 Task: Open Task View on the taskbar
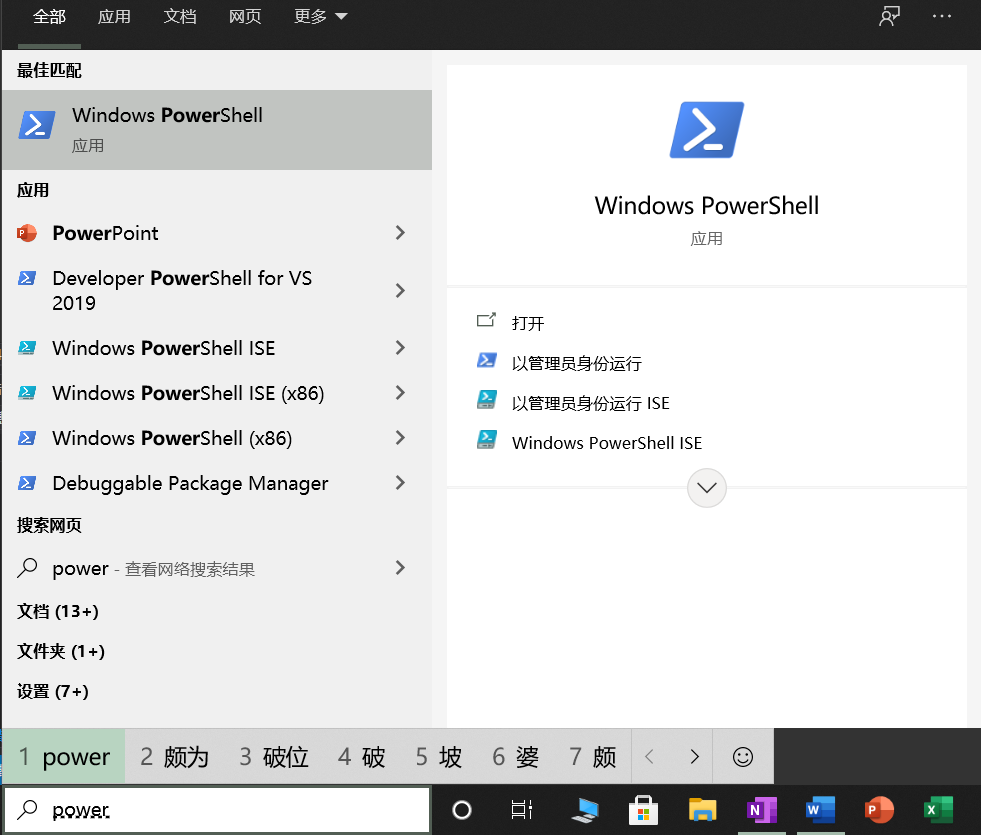point(521,810)
